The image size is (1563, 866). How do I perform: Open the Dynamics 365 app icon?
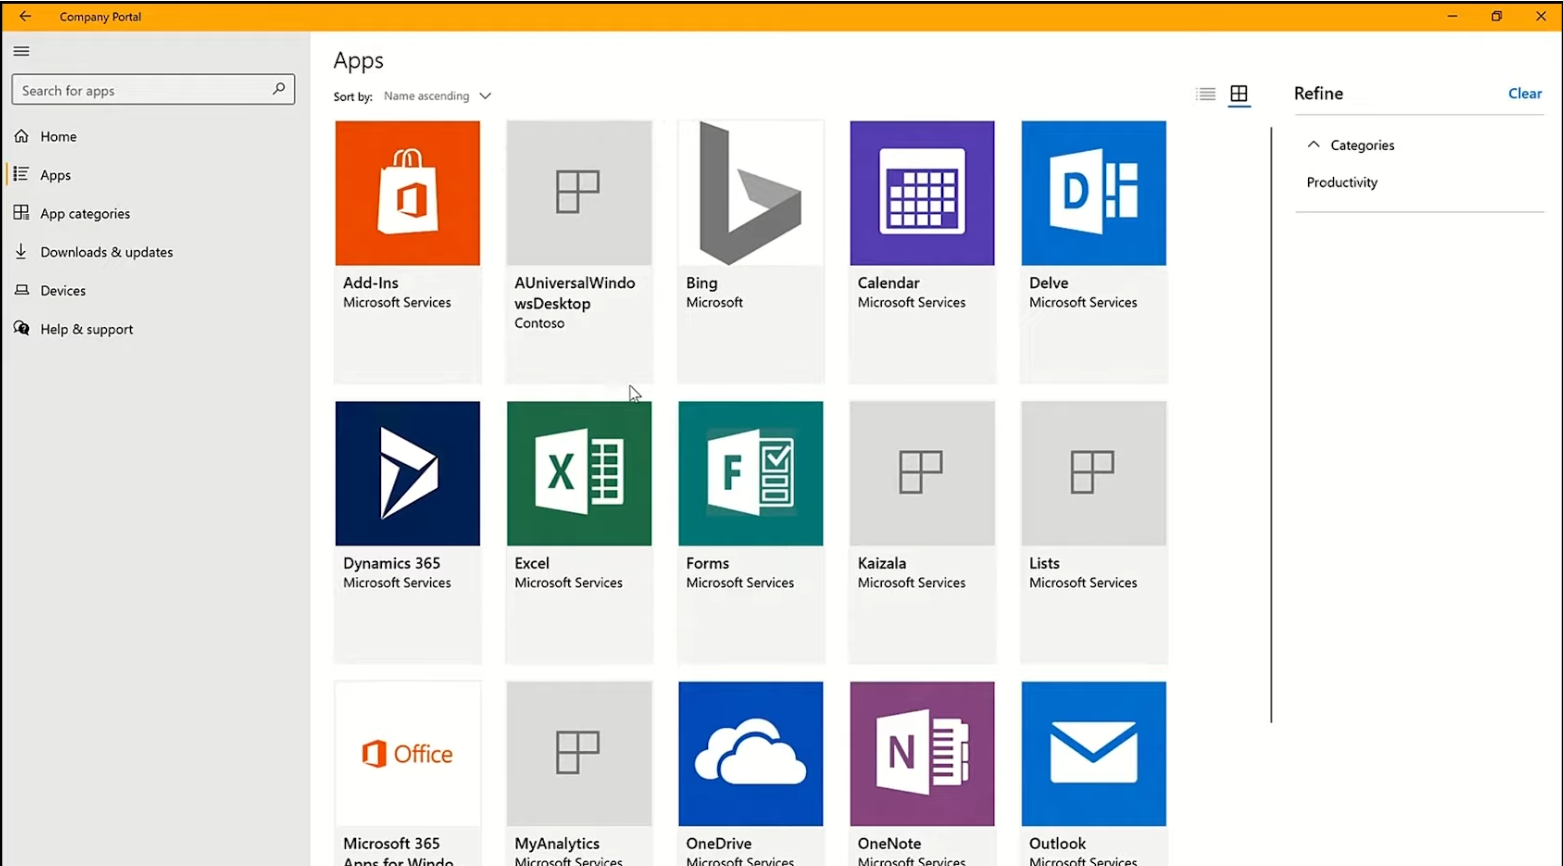tap(407, 473)
